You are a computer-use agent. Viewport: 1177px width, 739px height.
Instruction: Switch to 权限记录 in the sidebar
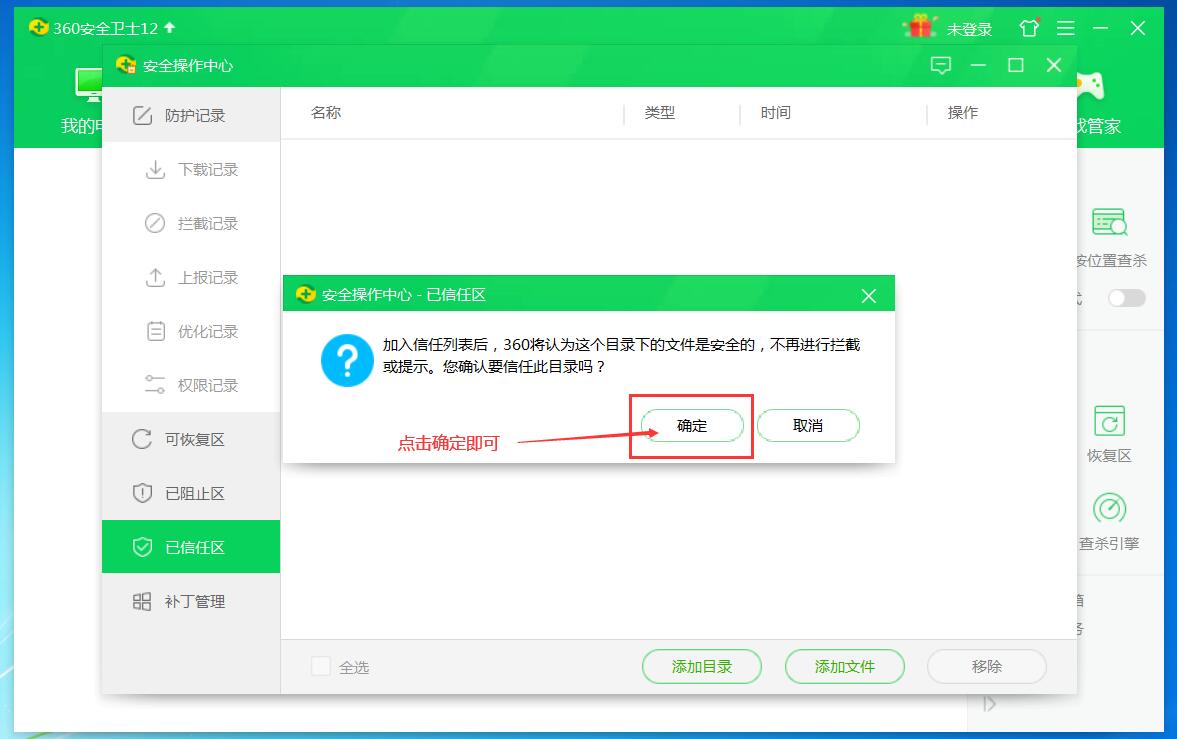tap(191, 385)
